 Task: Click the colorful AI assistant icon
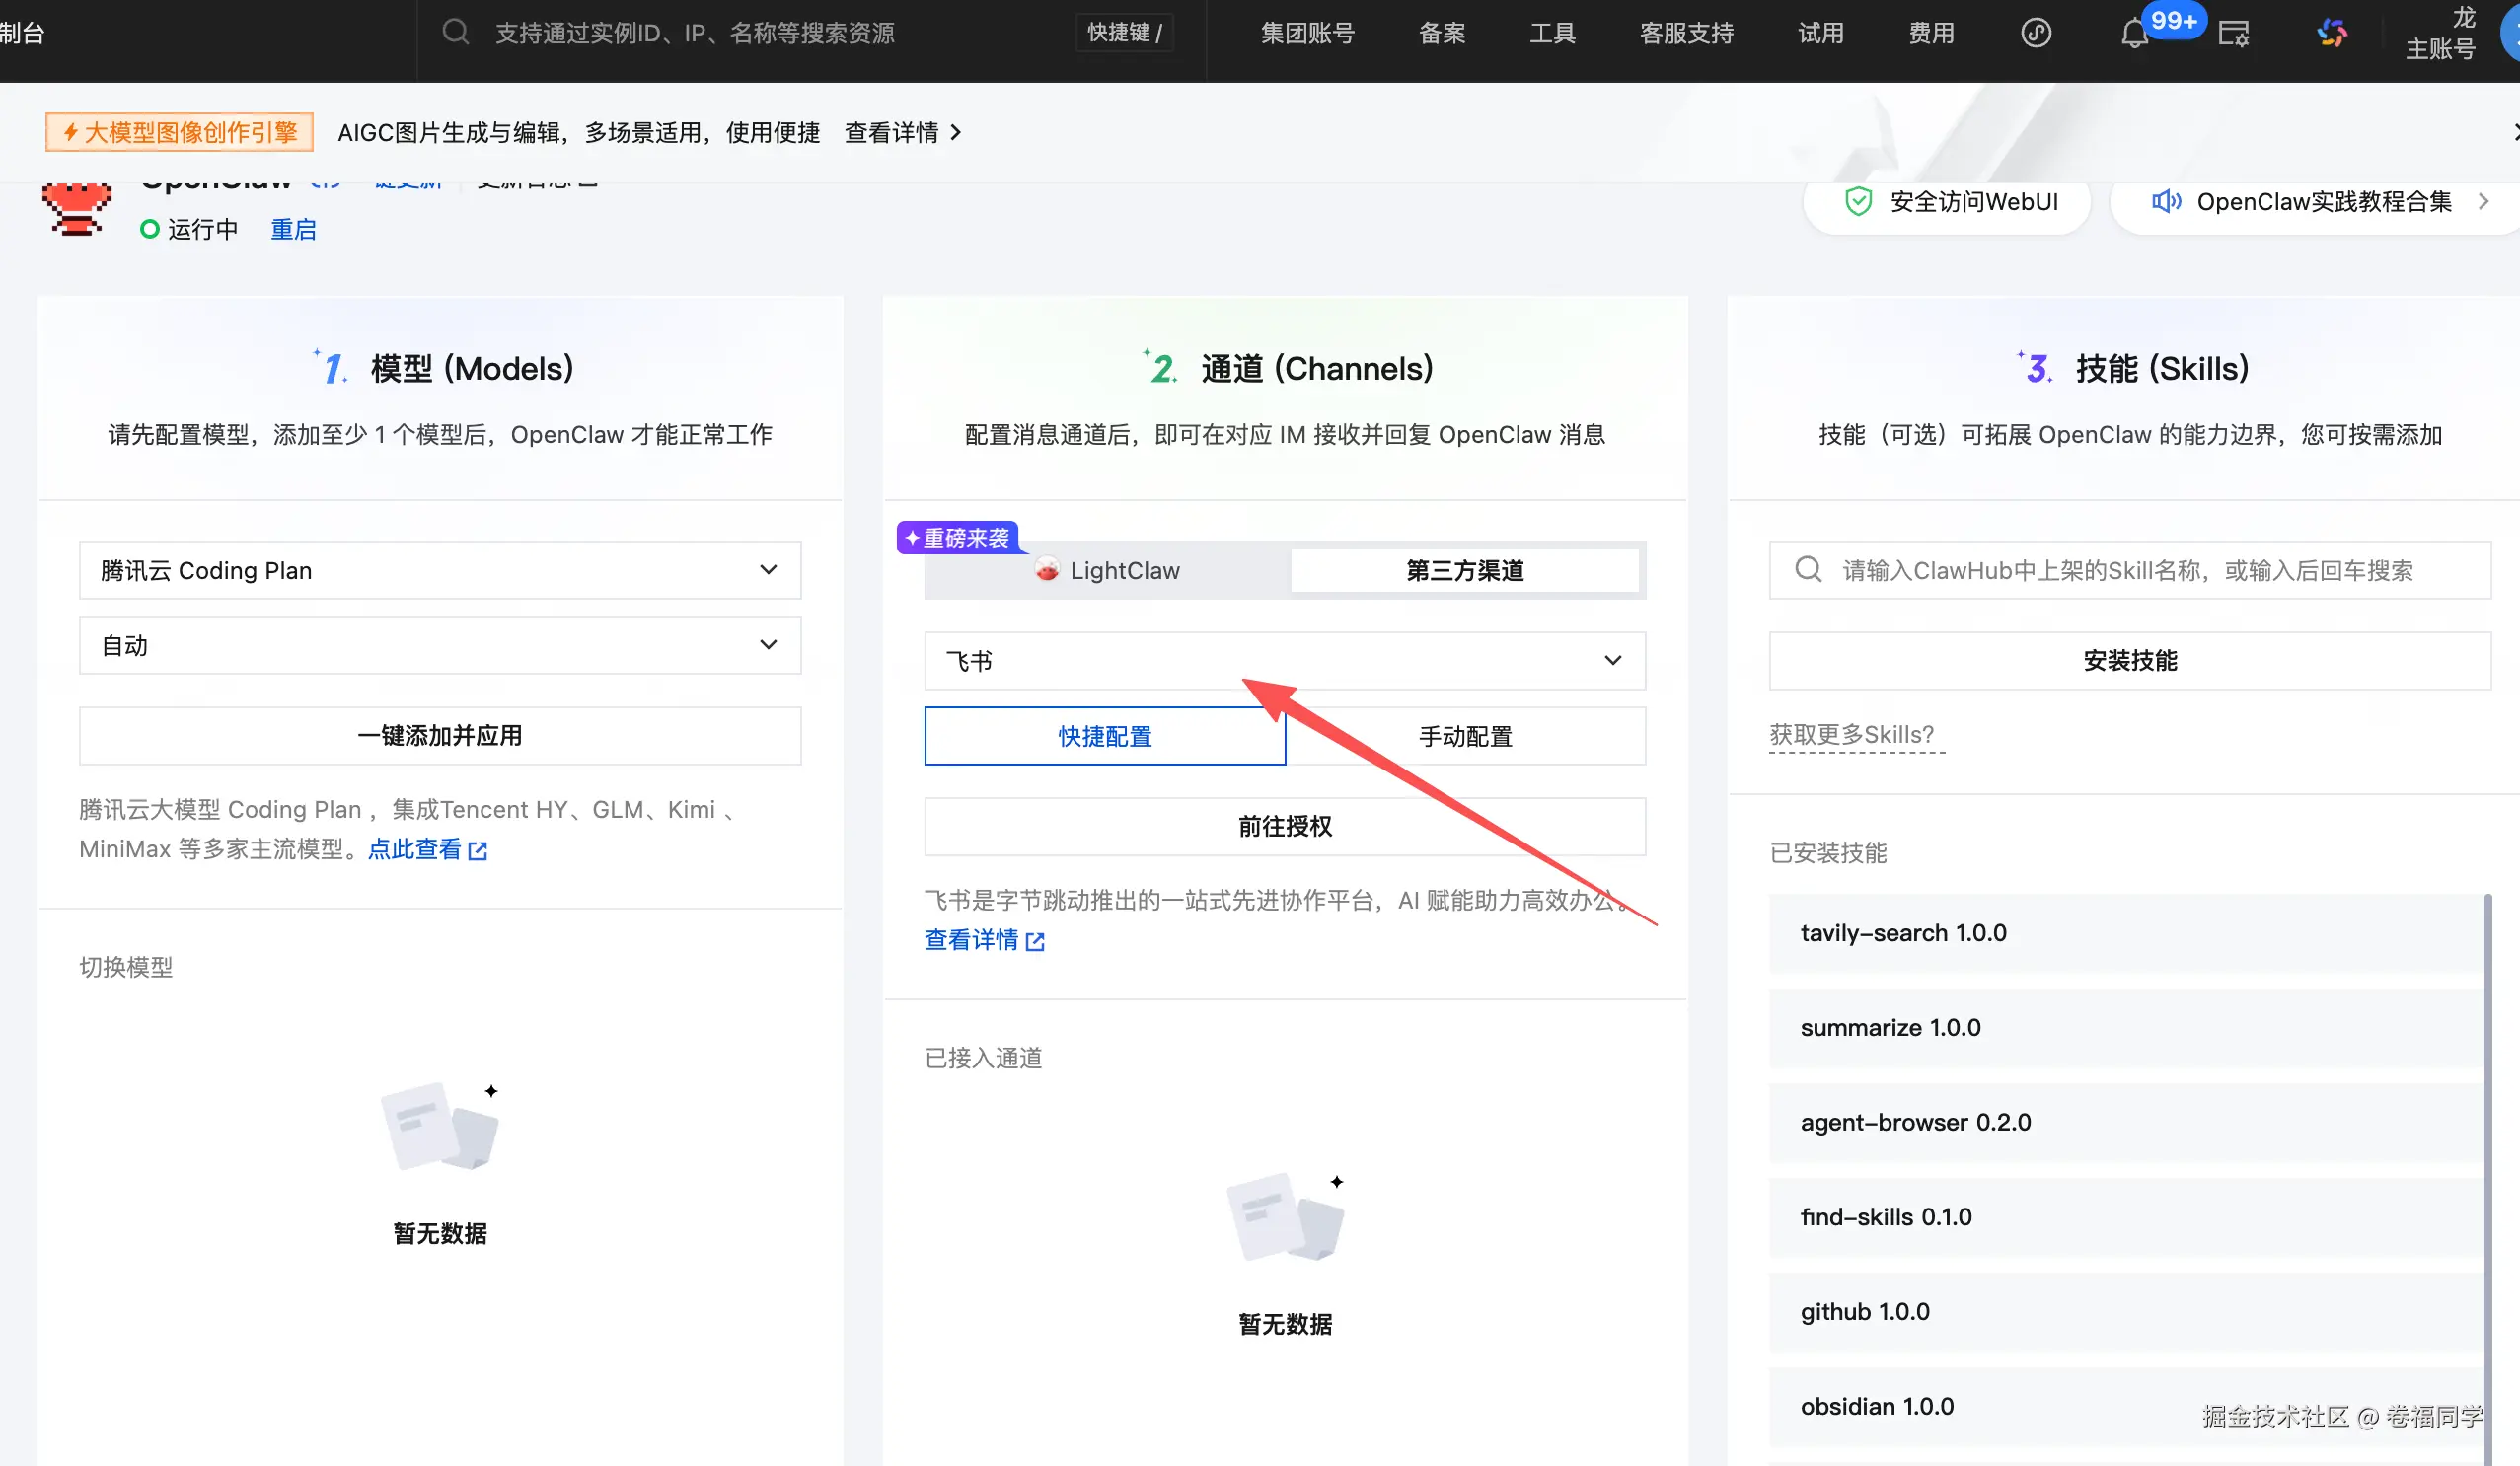2332,33
